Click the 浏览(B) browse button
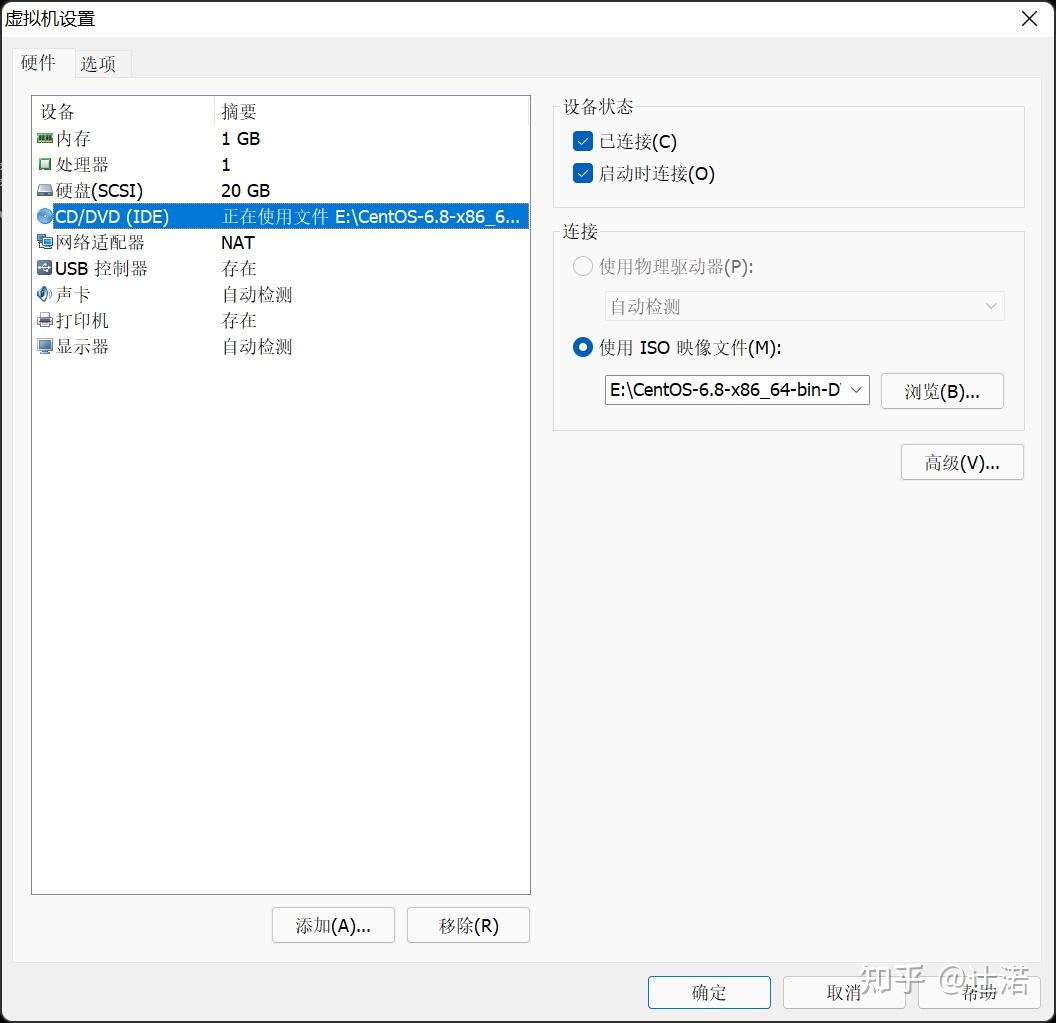1056x1023 pixels. click(941, 390)
